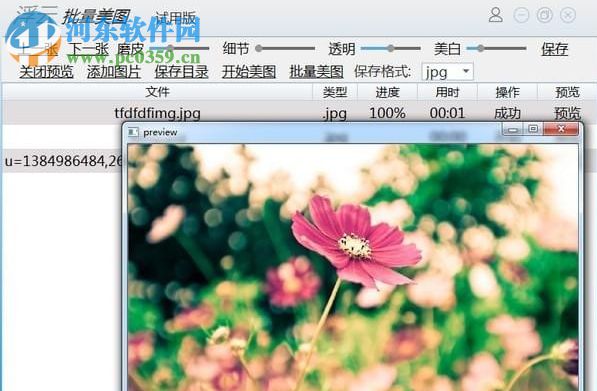Click 开始美图 to start beautifying
The width and height of the screenshot is (597, 391).
(x=249, y=72)
